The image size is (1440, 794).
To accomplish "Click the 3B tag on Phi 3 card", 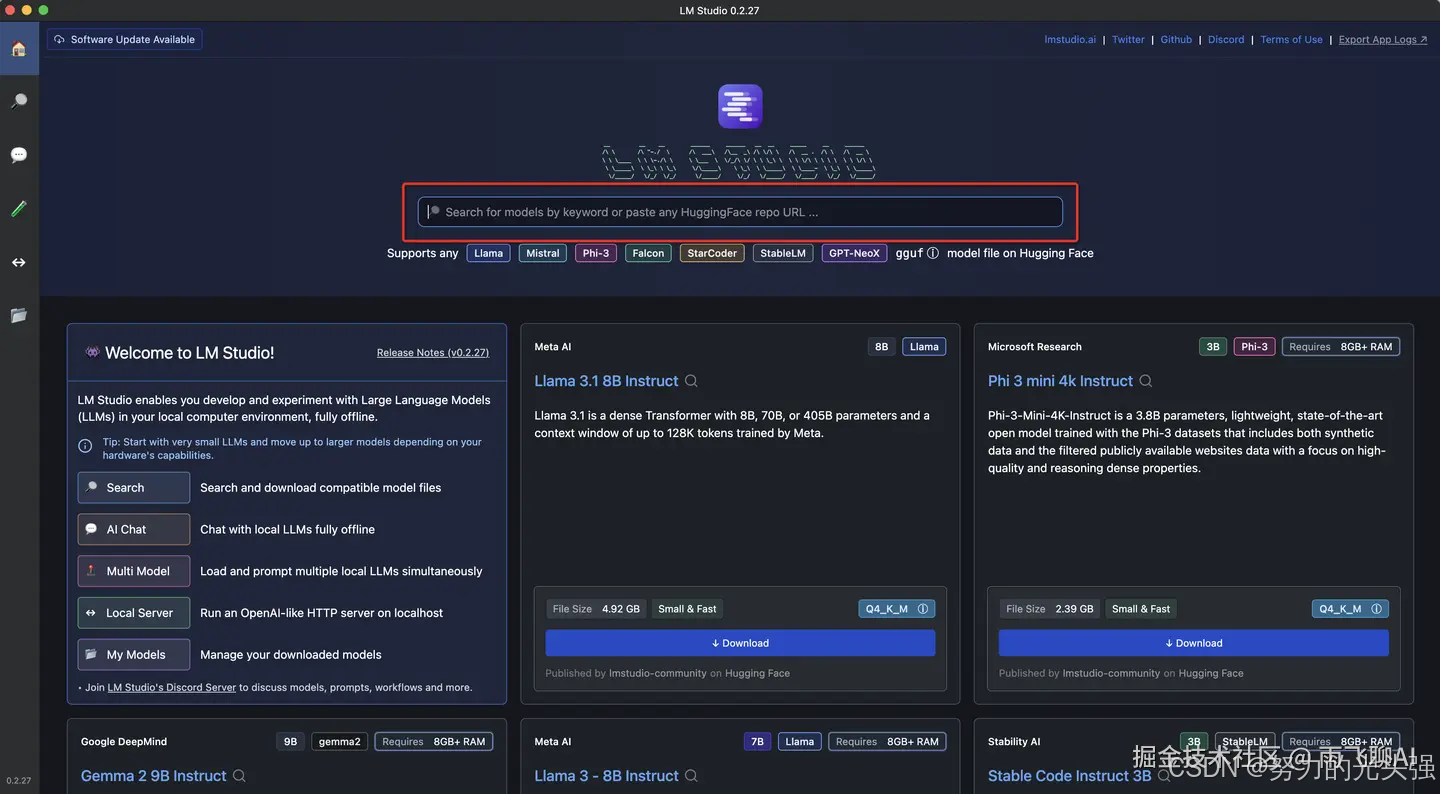I will 1213,347.
